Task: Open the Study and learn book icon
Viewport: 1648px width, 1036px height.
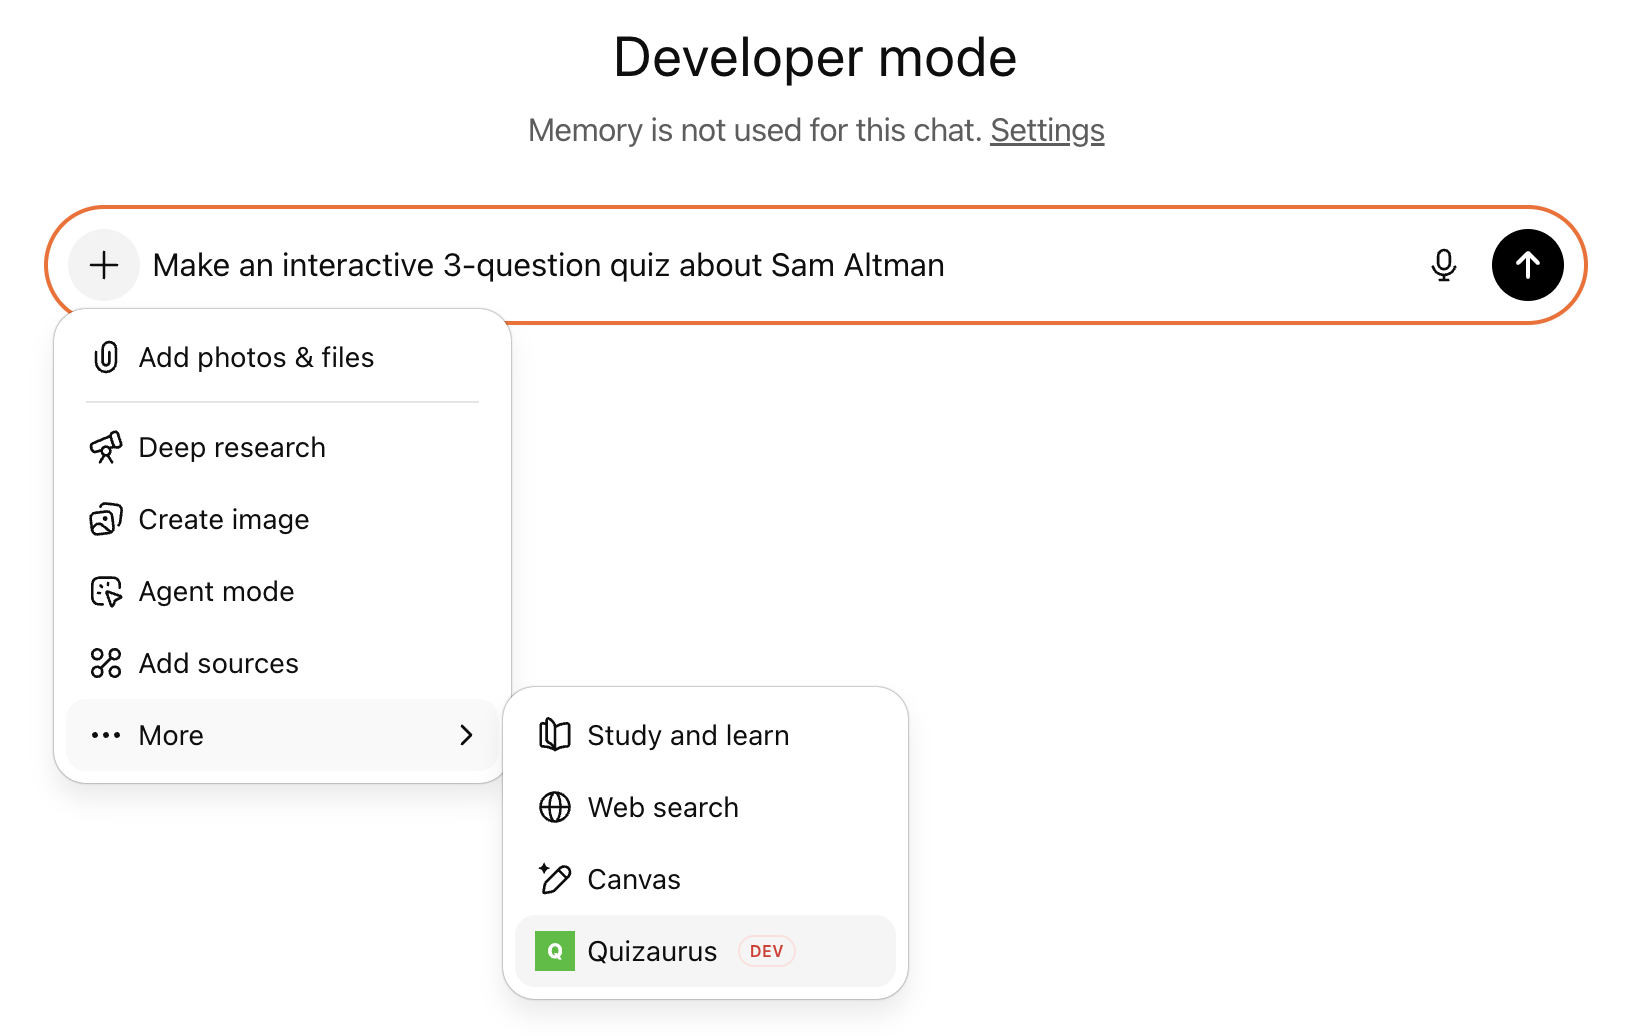Action: pyautogui.click(x=555, y=735)
